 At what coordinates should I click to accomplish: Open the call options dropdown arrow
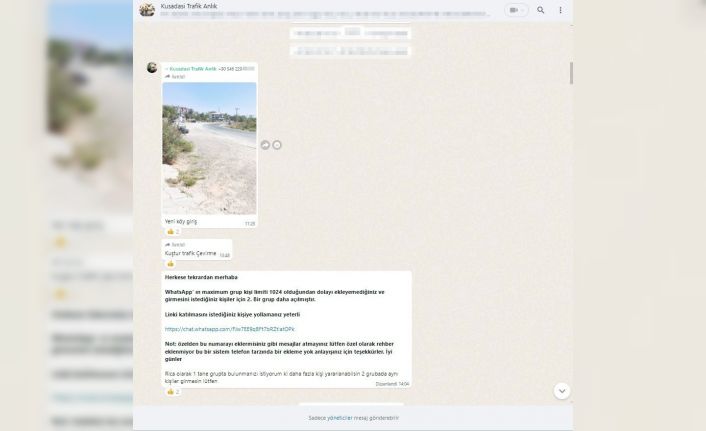[524, 10]
